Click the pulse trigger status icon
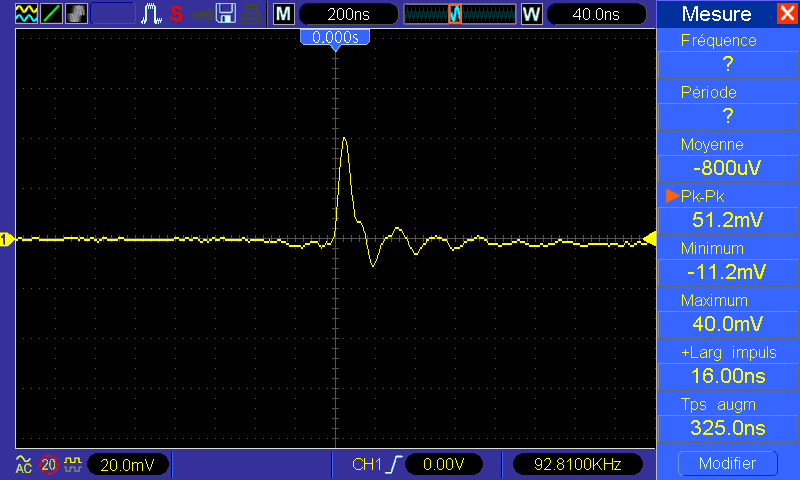 tap(153, 14)
